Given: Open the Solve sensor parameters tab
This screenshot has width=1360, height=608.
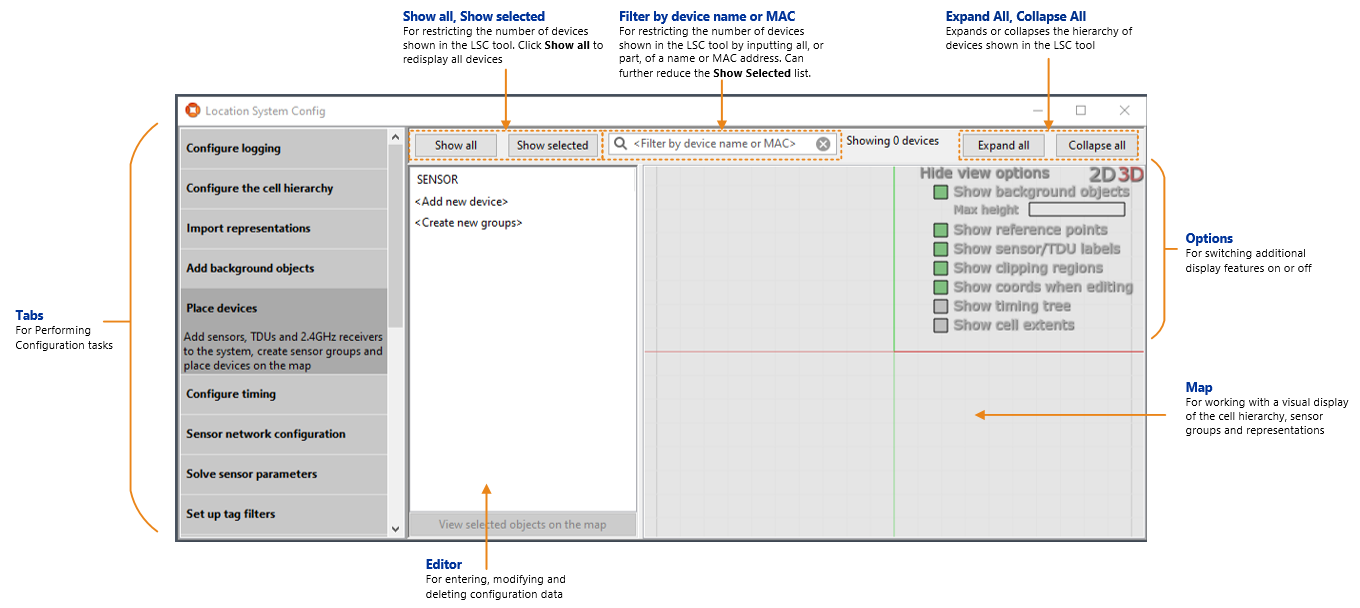Looking at the screenshot, I should 283,474.
